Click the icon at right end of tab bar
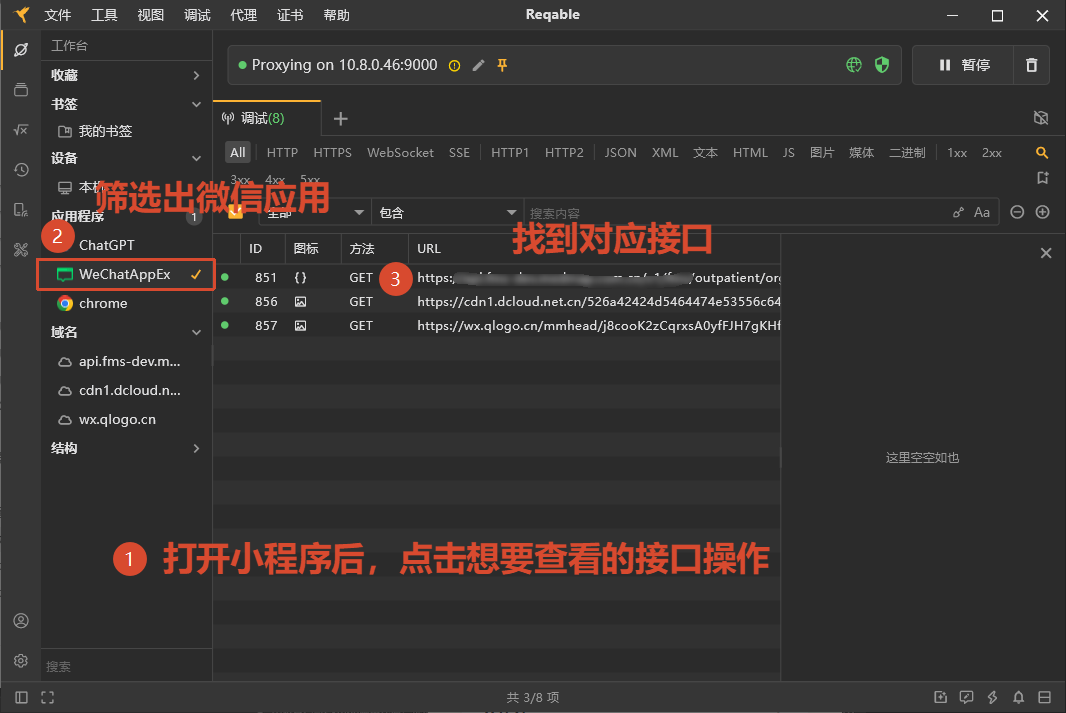 click(1041, 118)
